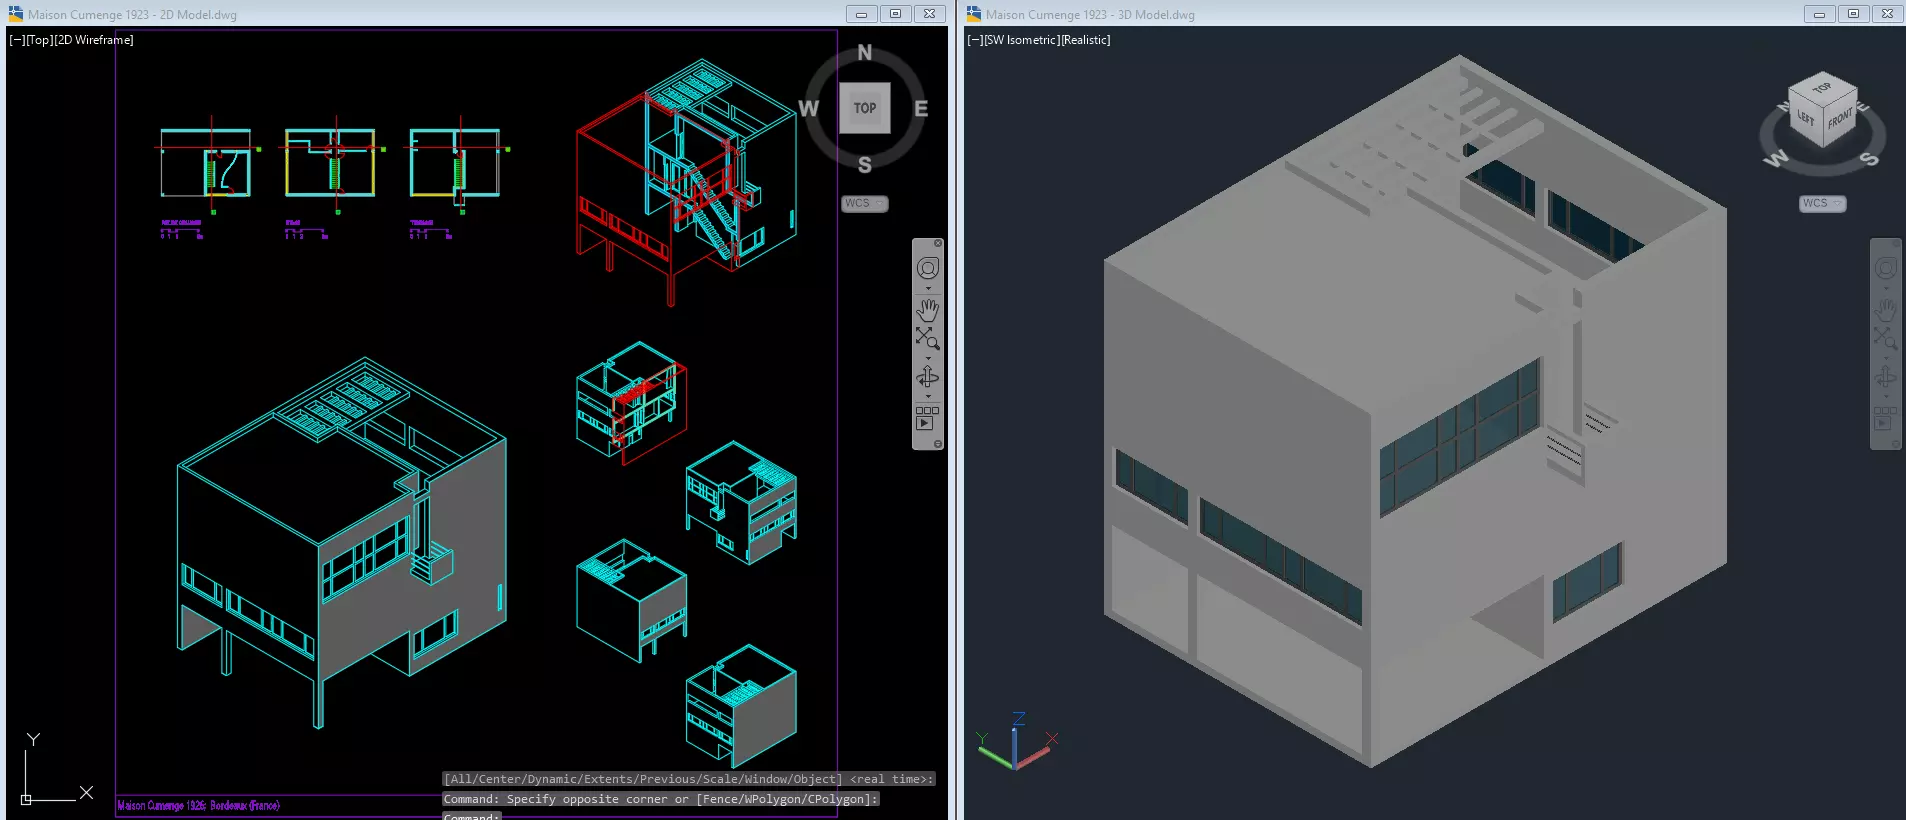Screen dimensions: 1906x820
Task: Open viewport controls [-] menu in 2D window
Action: tap(17, 40)
